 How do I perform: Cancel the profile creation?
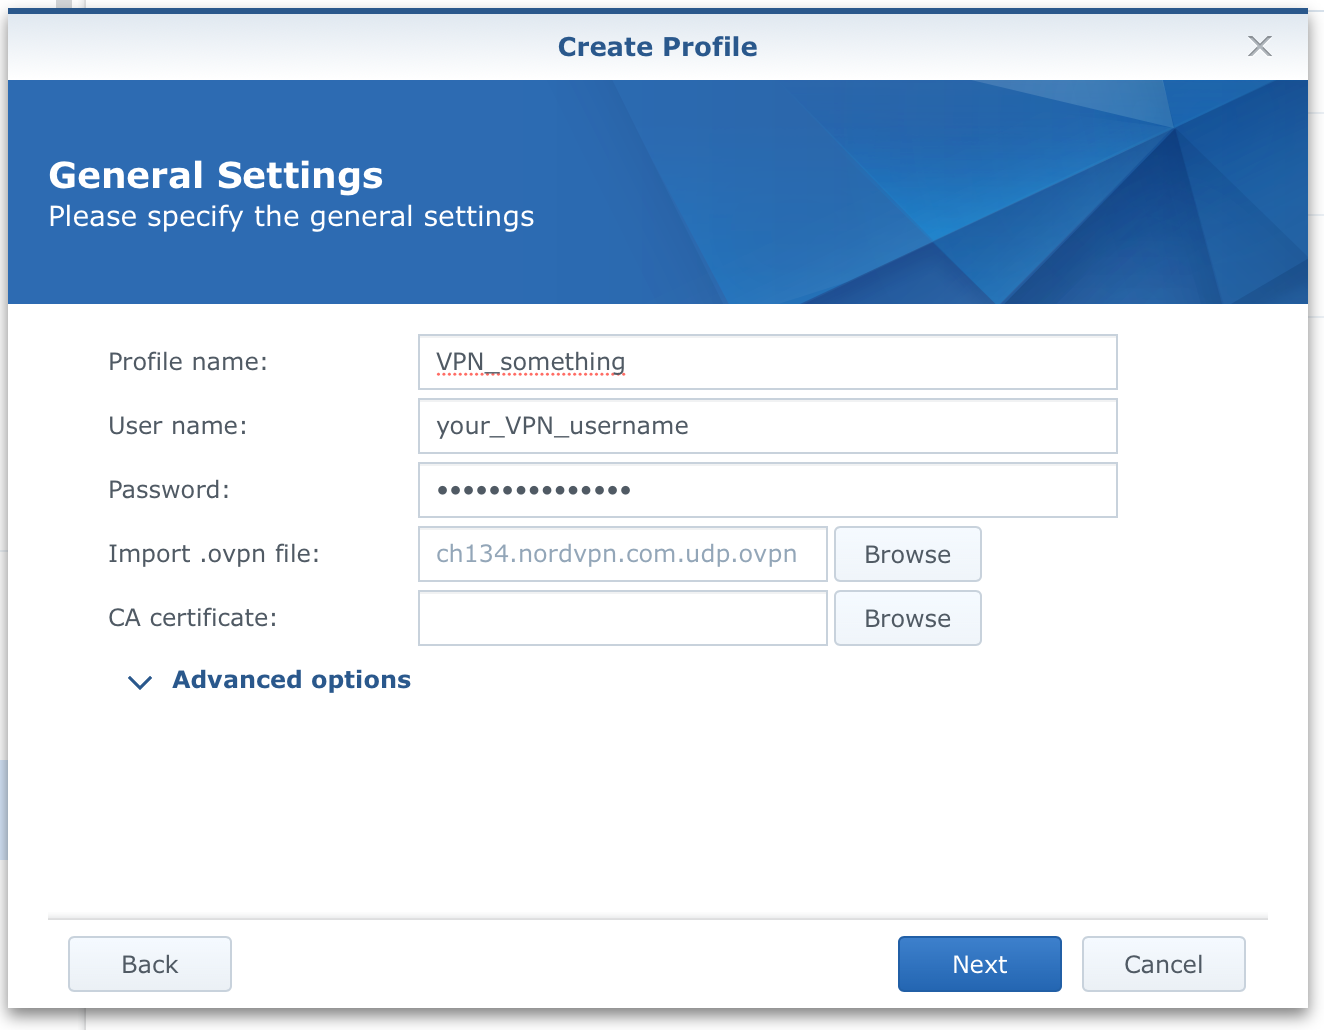(x=1164, y=964)
